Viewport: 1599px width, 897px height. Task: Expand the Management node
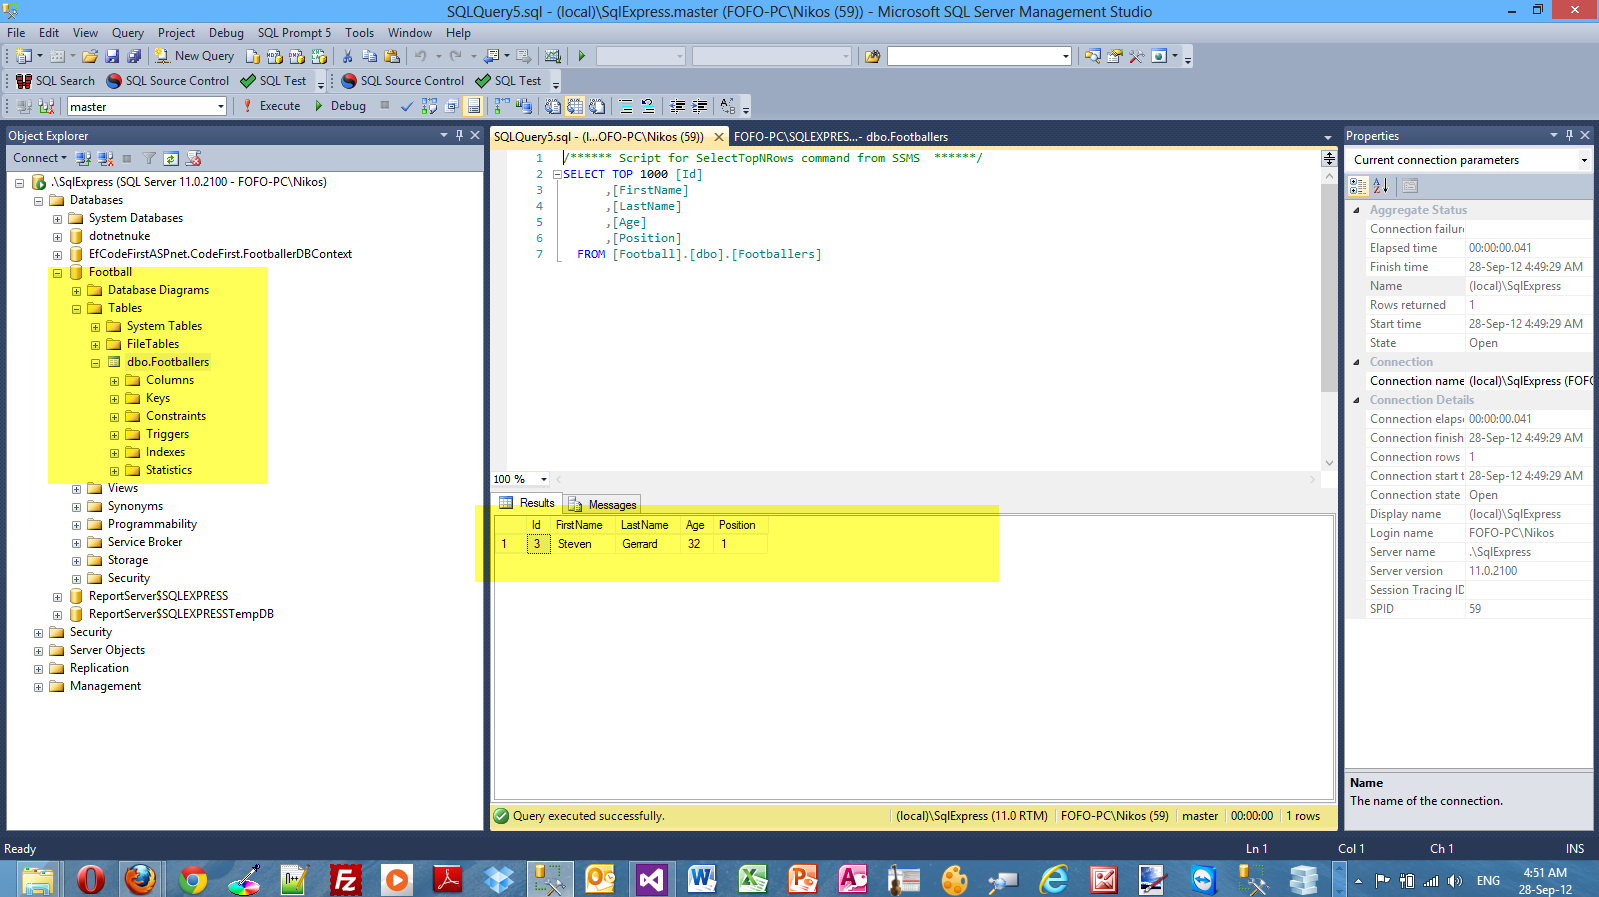(38, 687)
